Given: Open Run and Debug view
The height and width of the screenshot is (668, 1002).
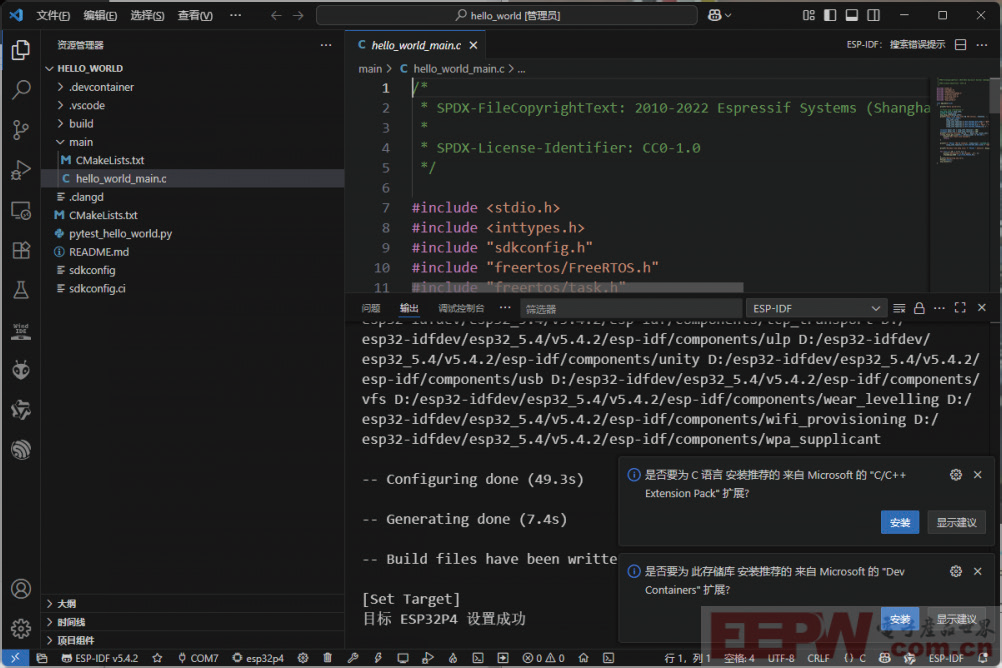Looking at the screenshot, I should pos(20,170).
